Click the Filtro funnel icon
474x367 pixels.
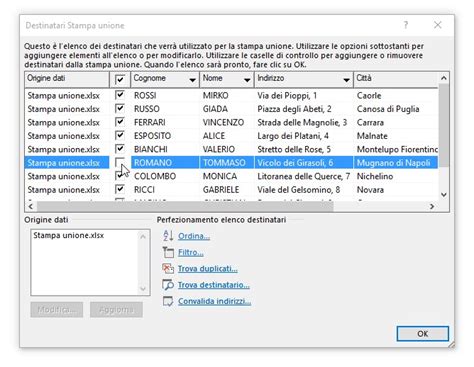168,252
